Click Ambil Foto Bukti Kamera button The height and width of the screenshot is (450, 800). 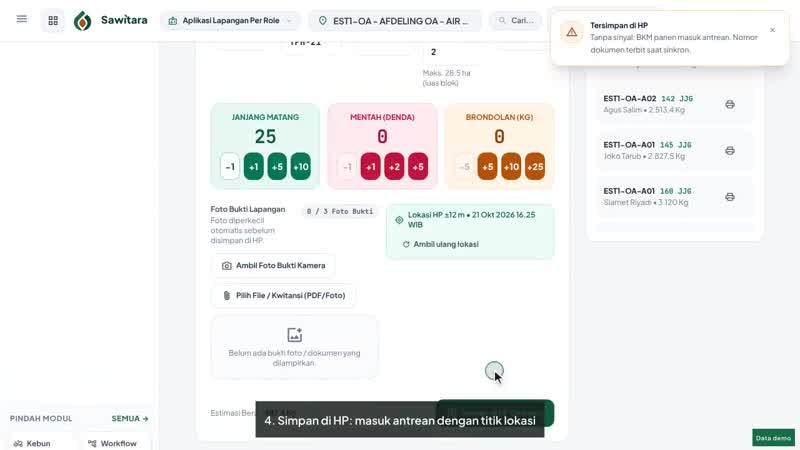pyautogui.click(x=273, y=266)
